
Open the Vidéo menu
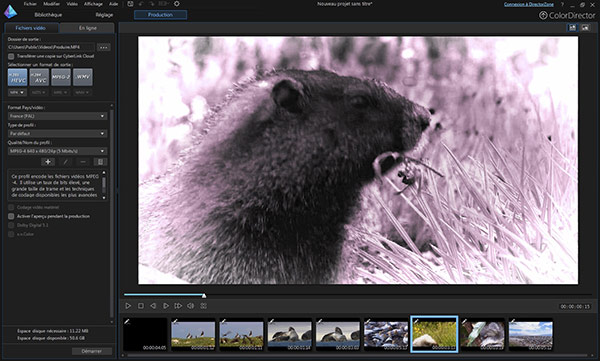[x=72, y=4]
